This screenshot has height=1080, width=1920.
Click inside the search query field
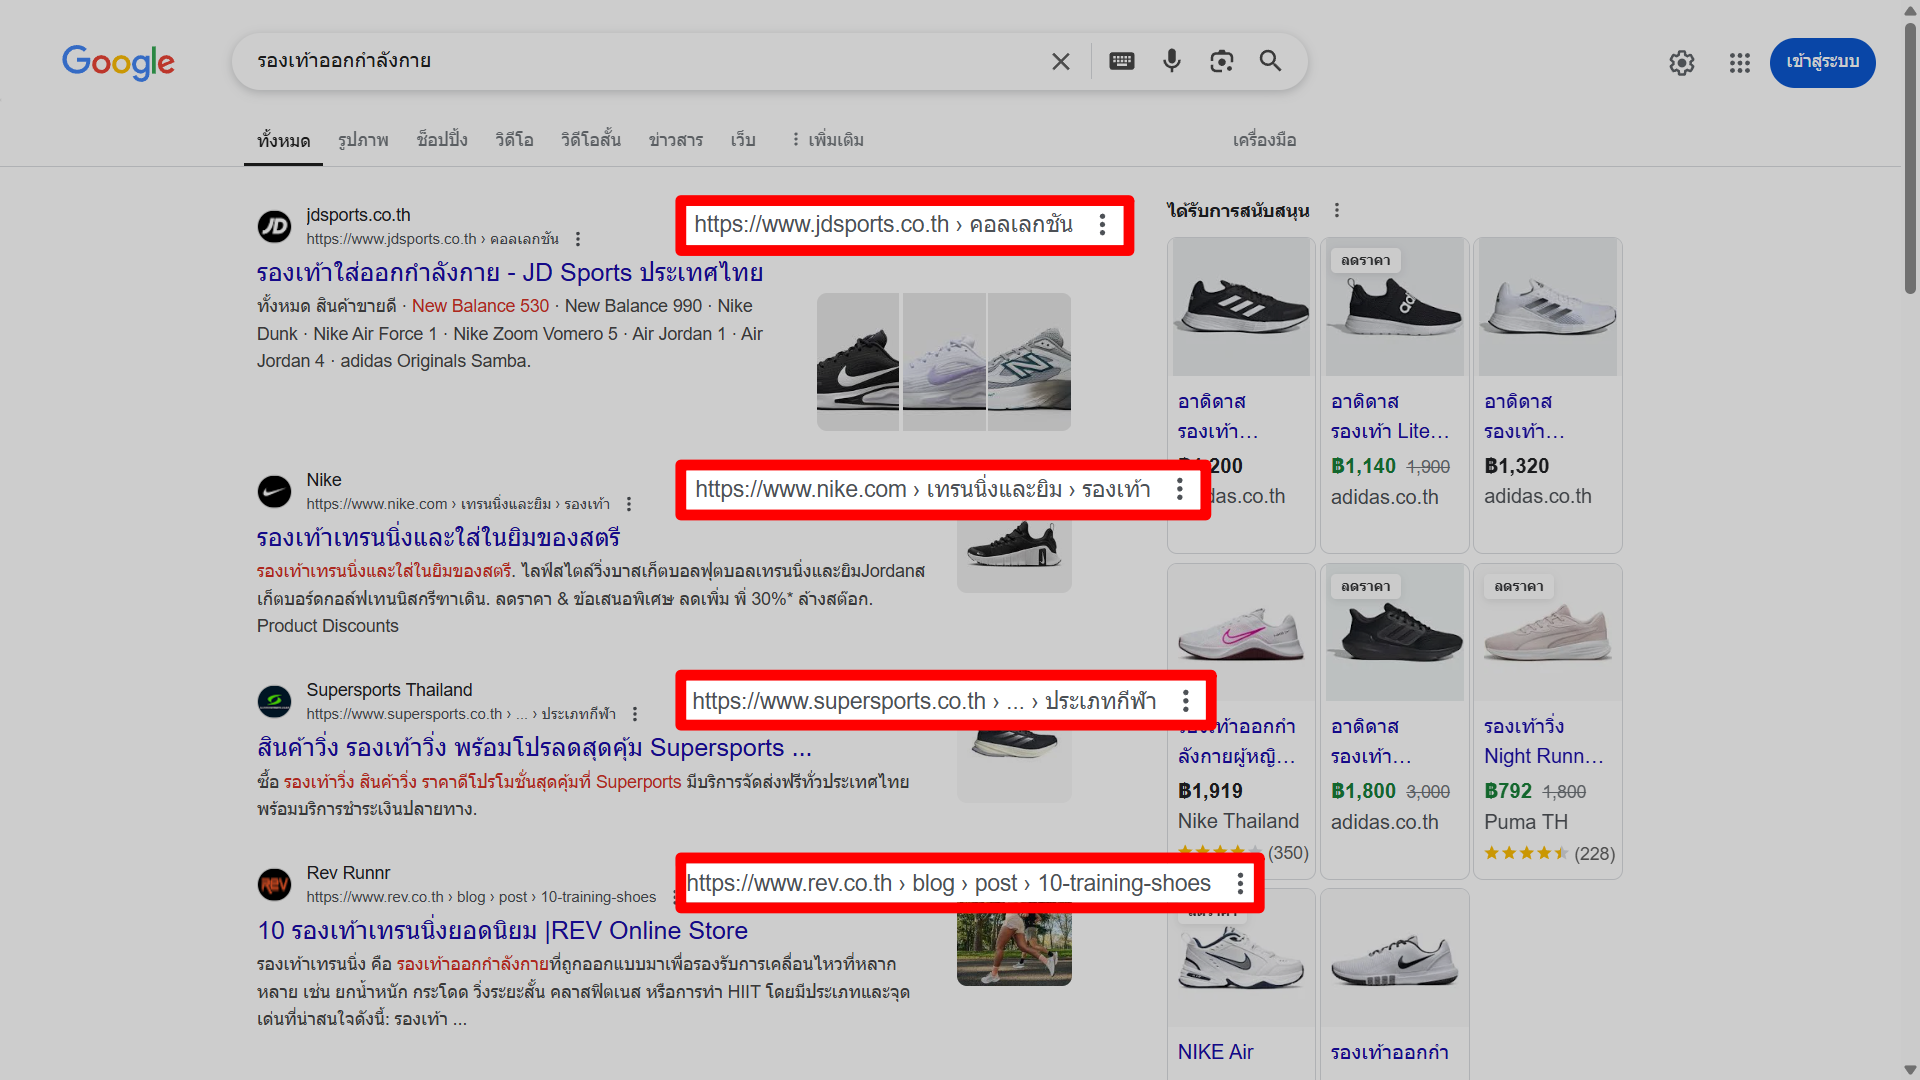pos(640,61)
